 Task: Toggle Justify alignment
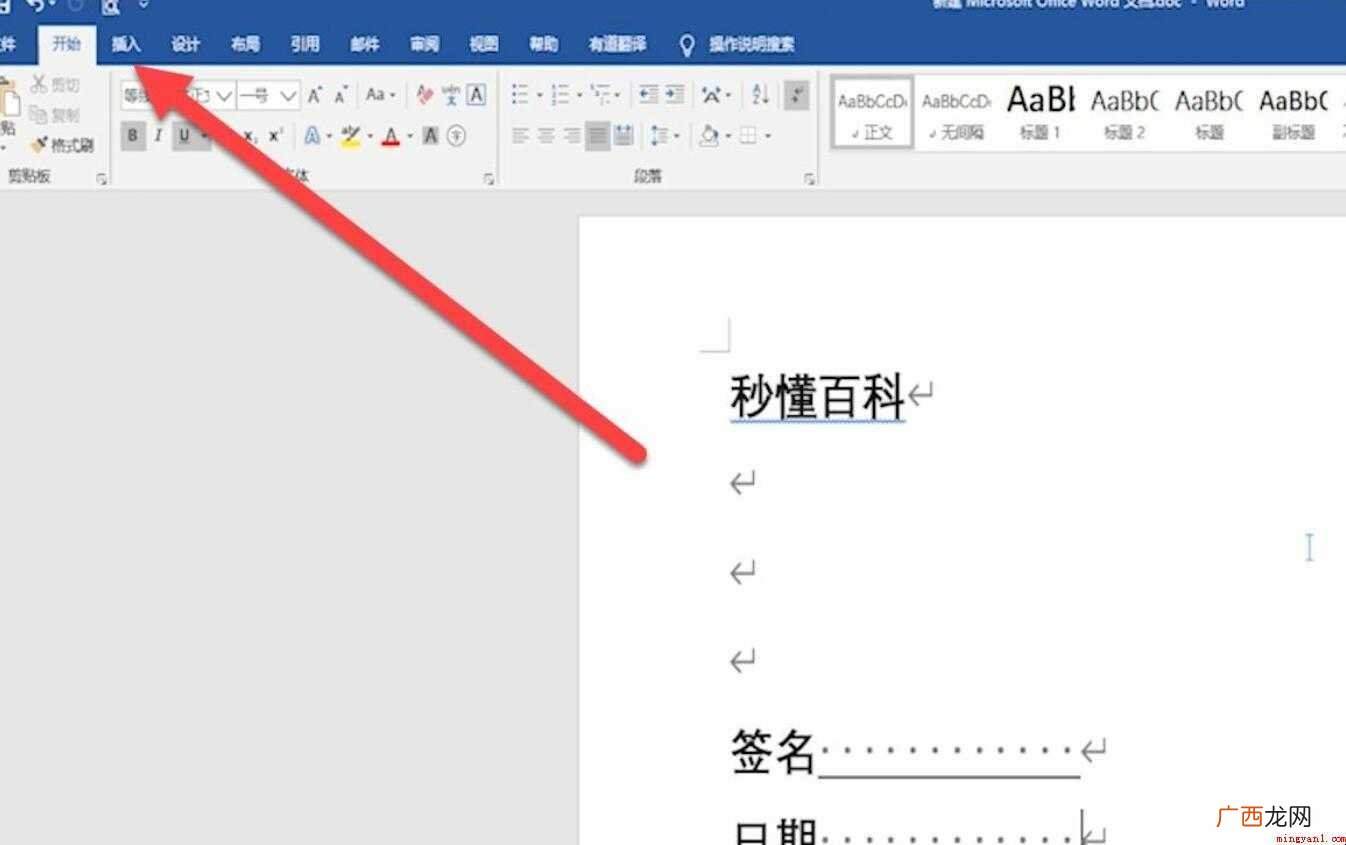598,136
